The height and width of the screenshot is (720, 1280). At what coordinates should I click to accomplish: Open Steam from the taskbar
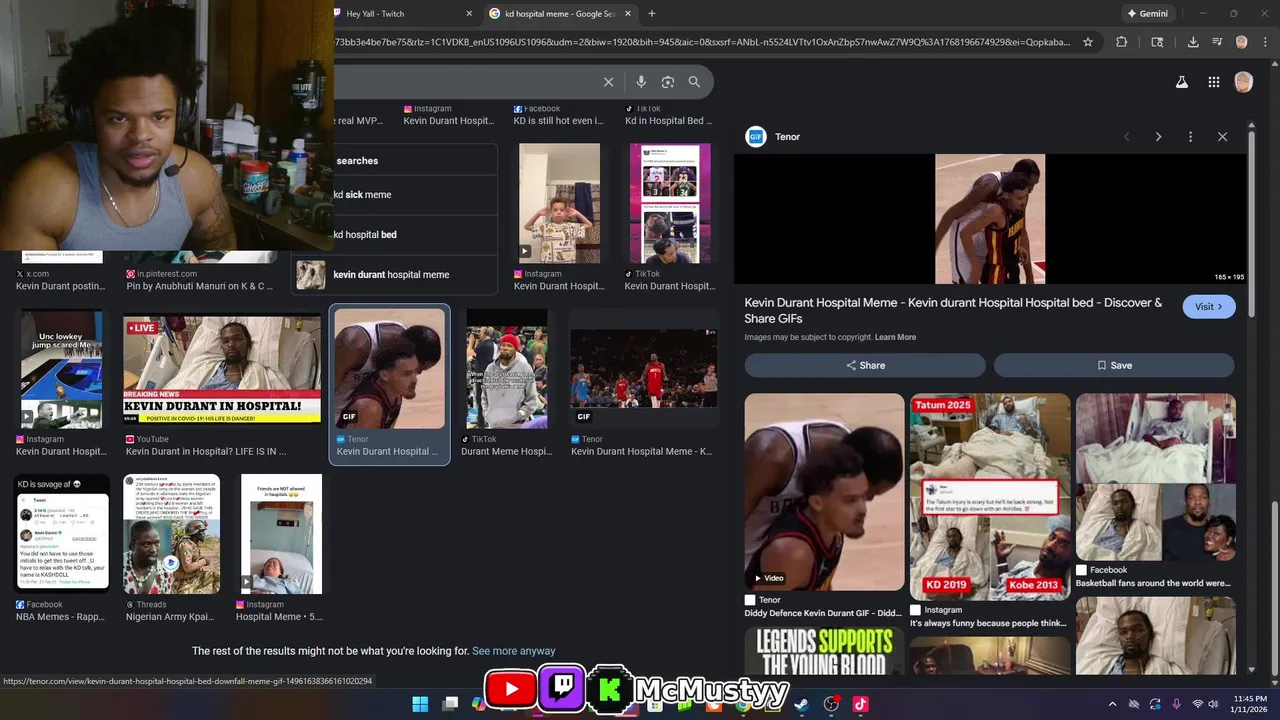click(801, 704)
